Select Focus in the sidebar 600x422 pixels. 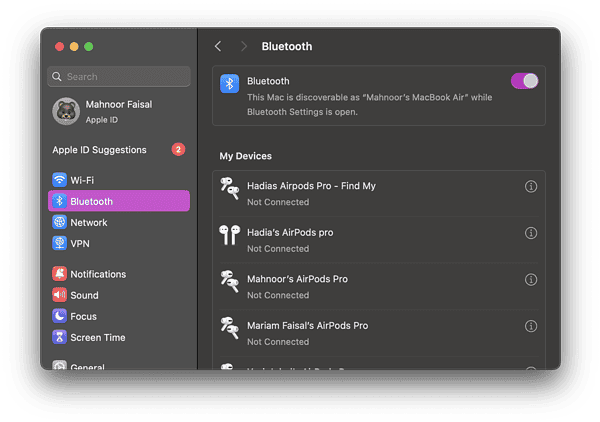pyautogui.click(x=83, y=316)
